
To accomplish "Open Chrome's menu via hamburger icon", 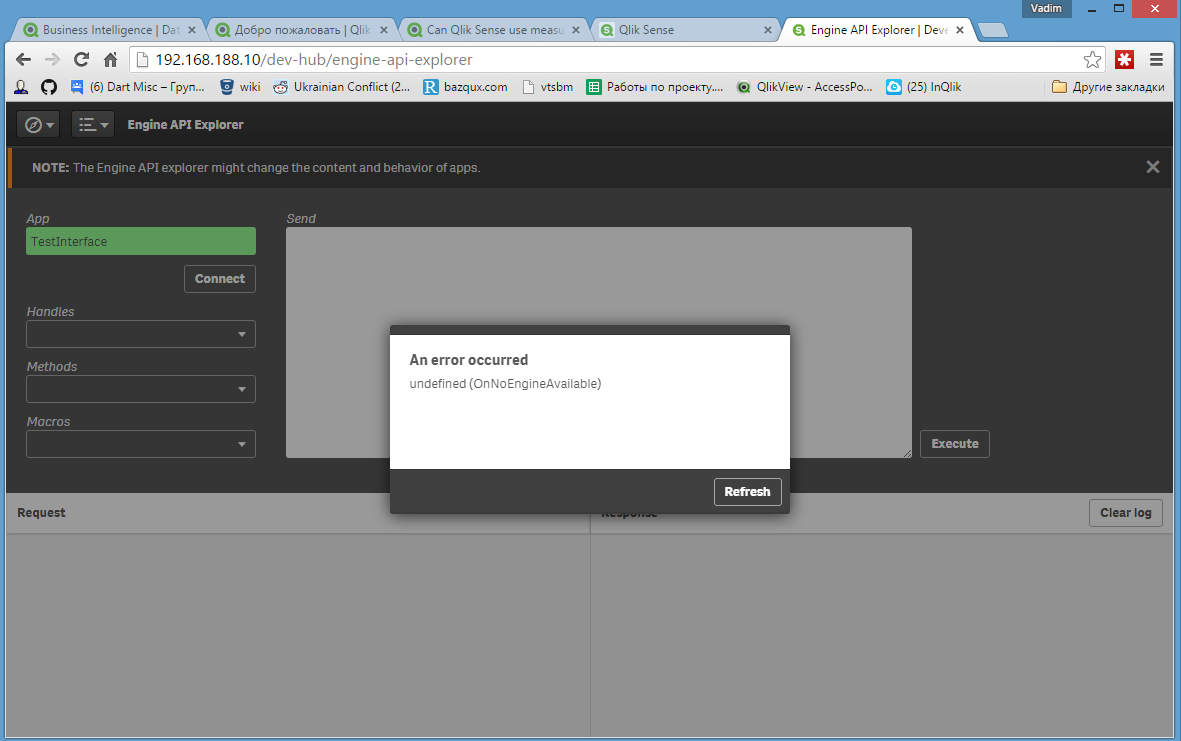I will [1157, 60].
